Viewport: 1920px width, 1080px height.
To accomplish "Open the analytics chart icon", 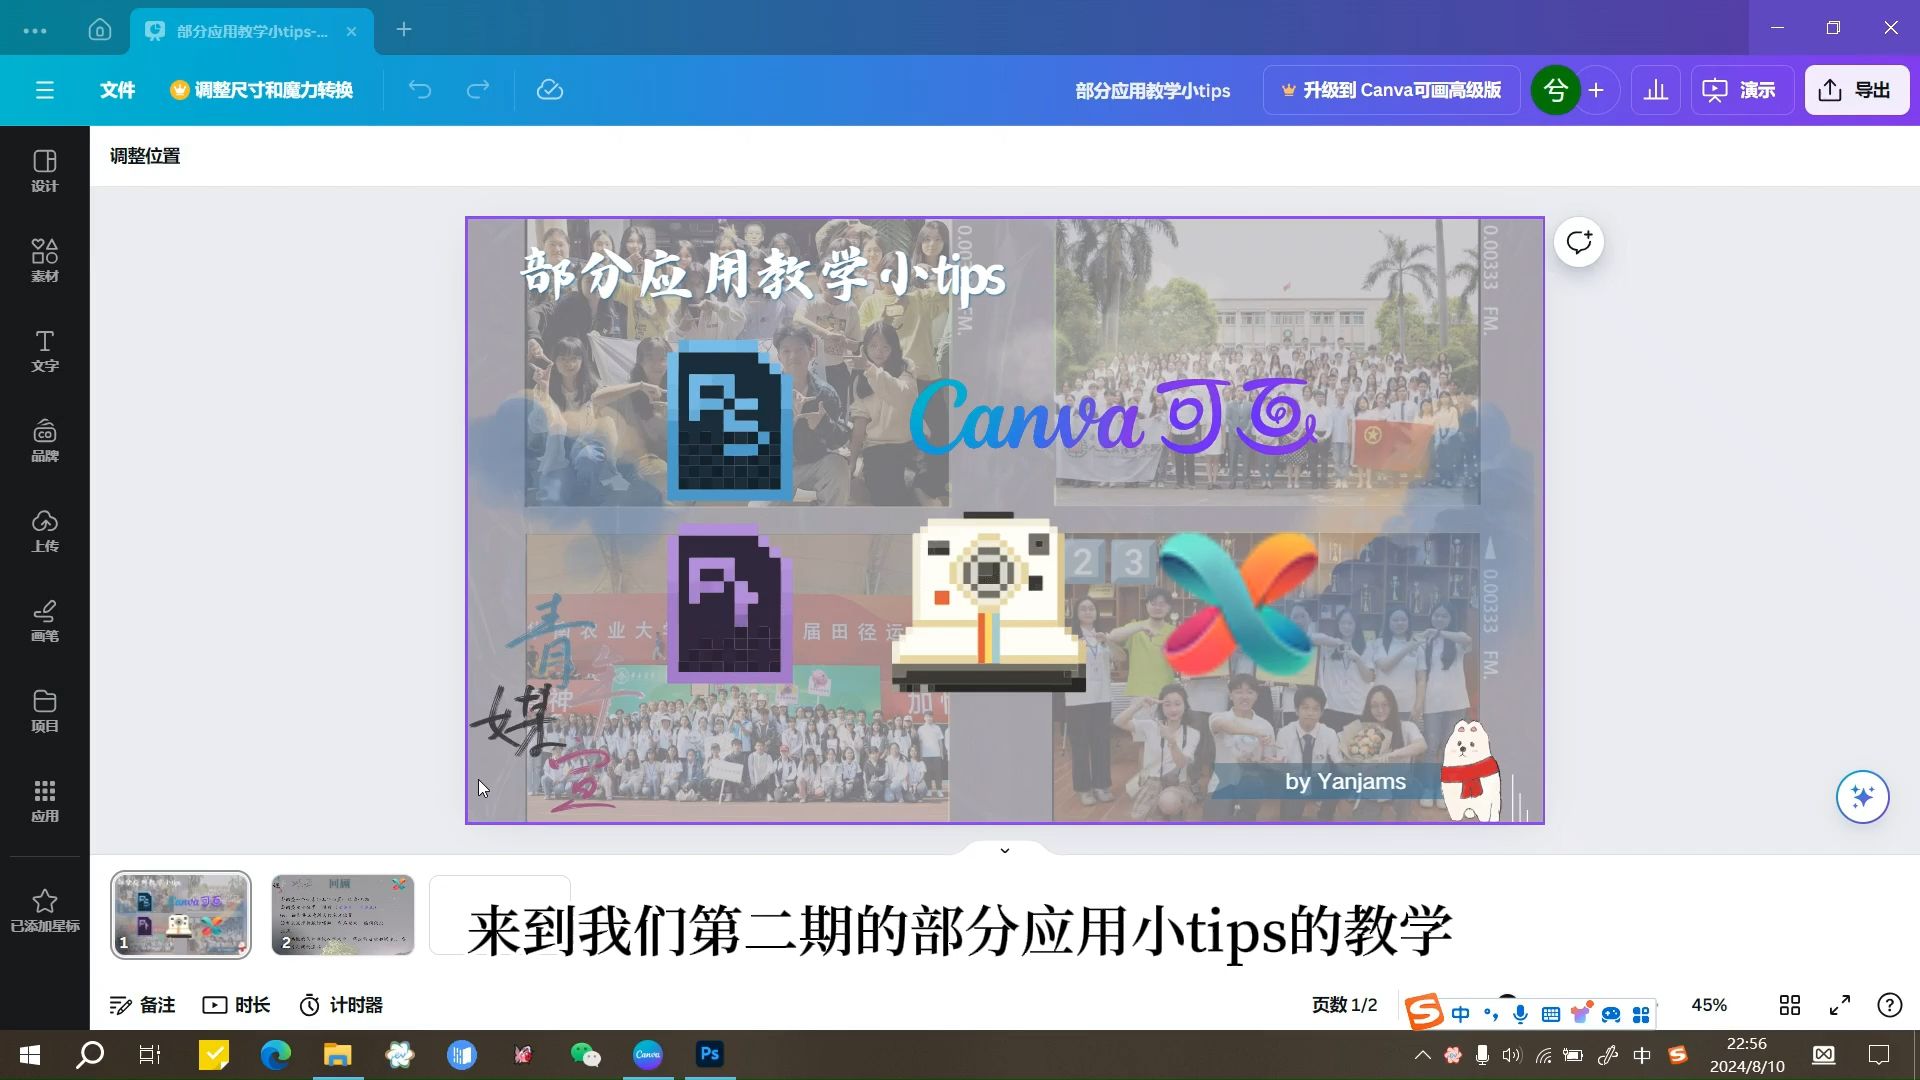I will [1656, 90].
